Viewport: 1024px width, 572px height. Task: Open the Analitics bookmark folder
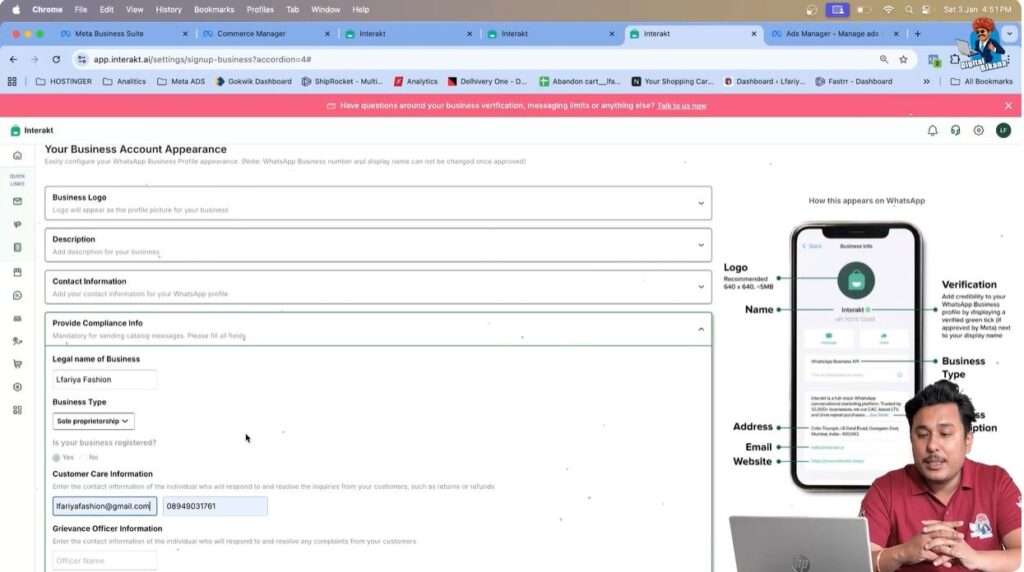(124, 82)
